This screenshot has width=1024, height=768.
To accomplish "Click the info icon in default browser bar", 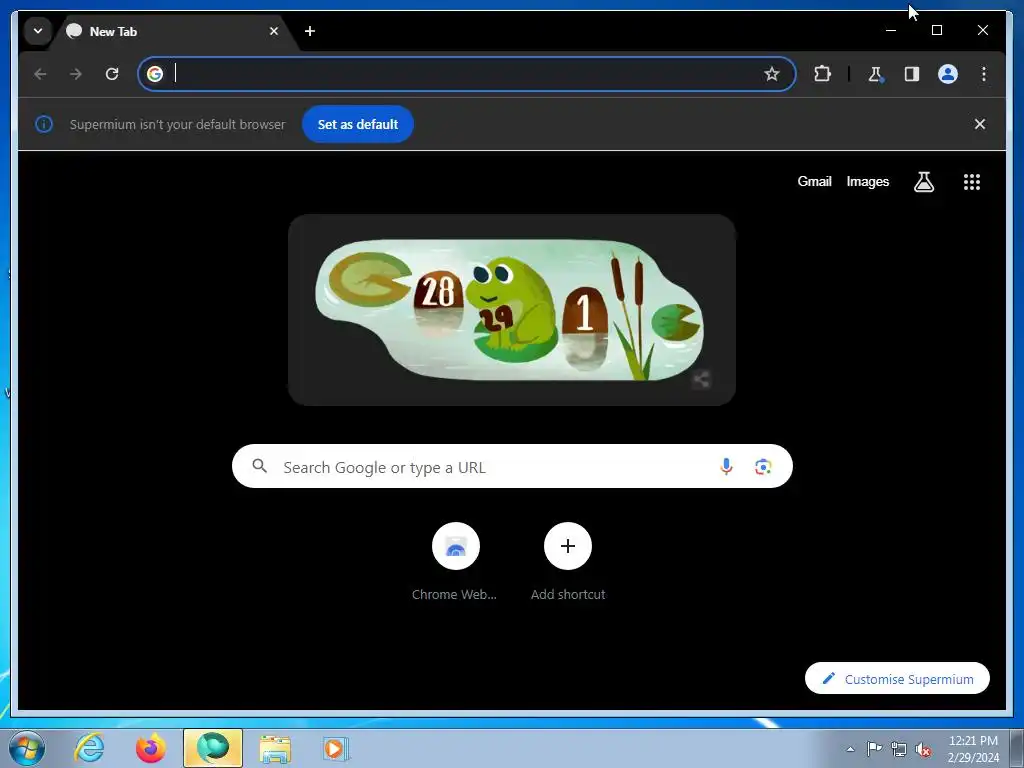I will click(44, 124).
